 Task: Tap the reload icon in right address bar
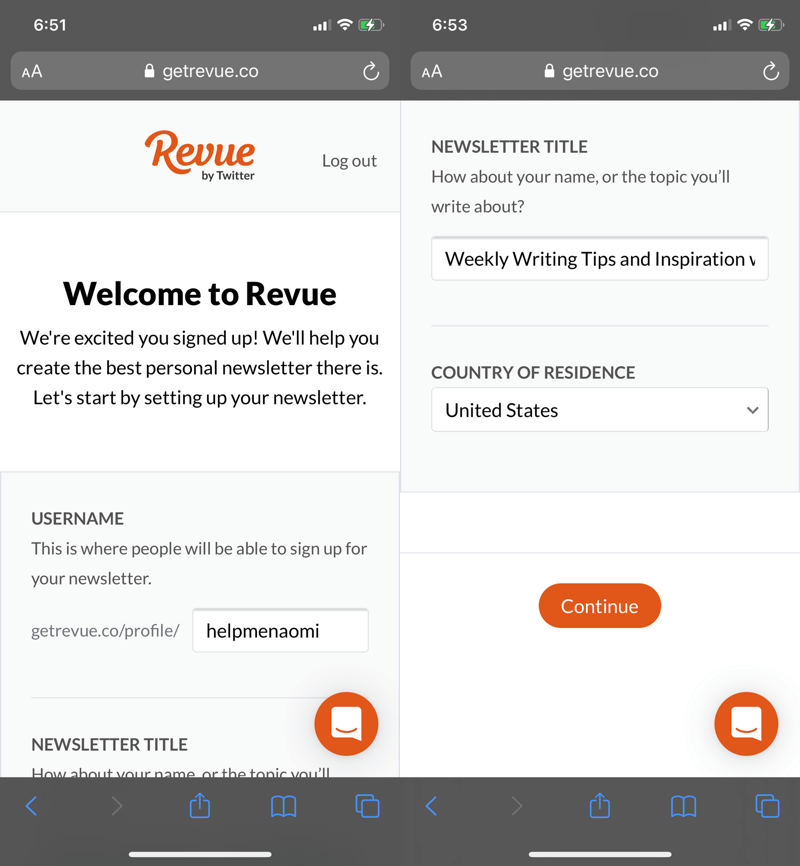pos(771,71)
